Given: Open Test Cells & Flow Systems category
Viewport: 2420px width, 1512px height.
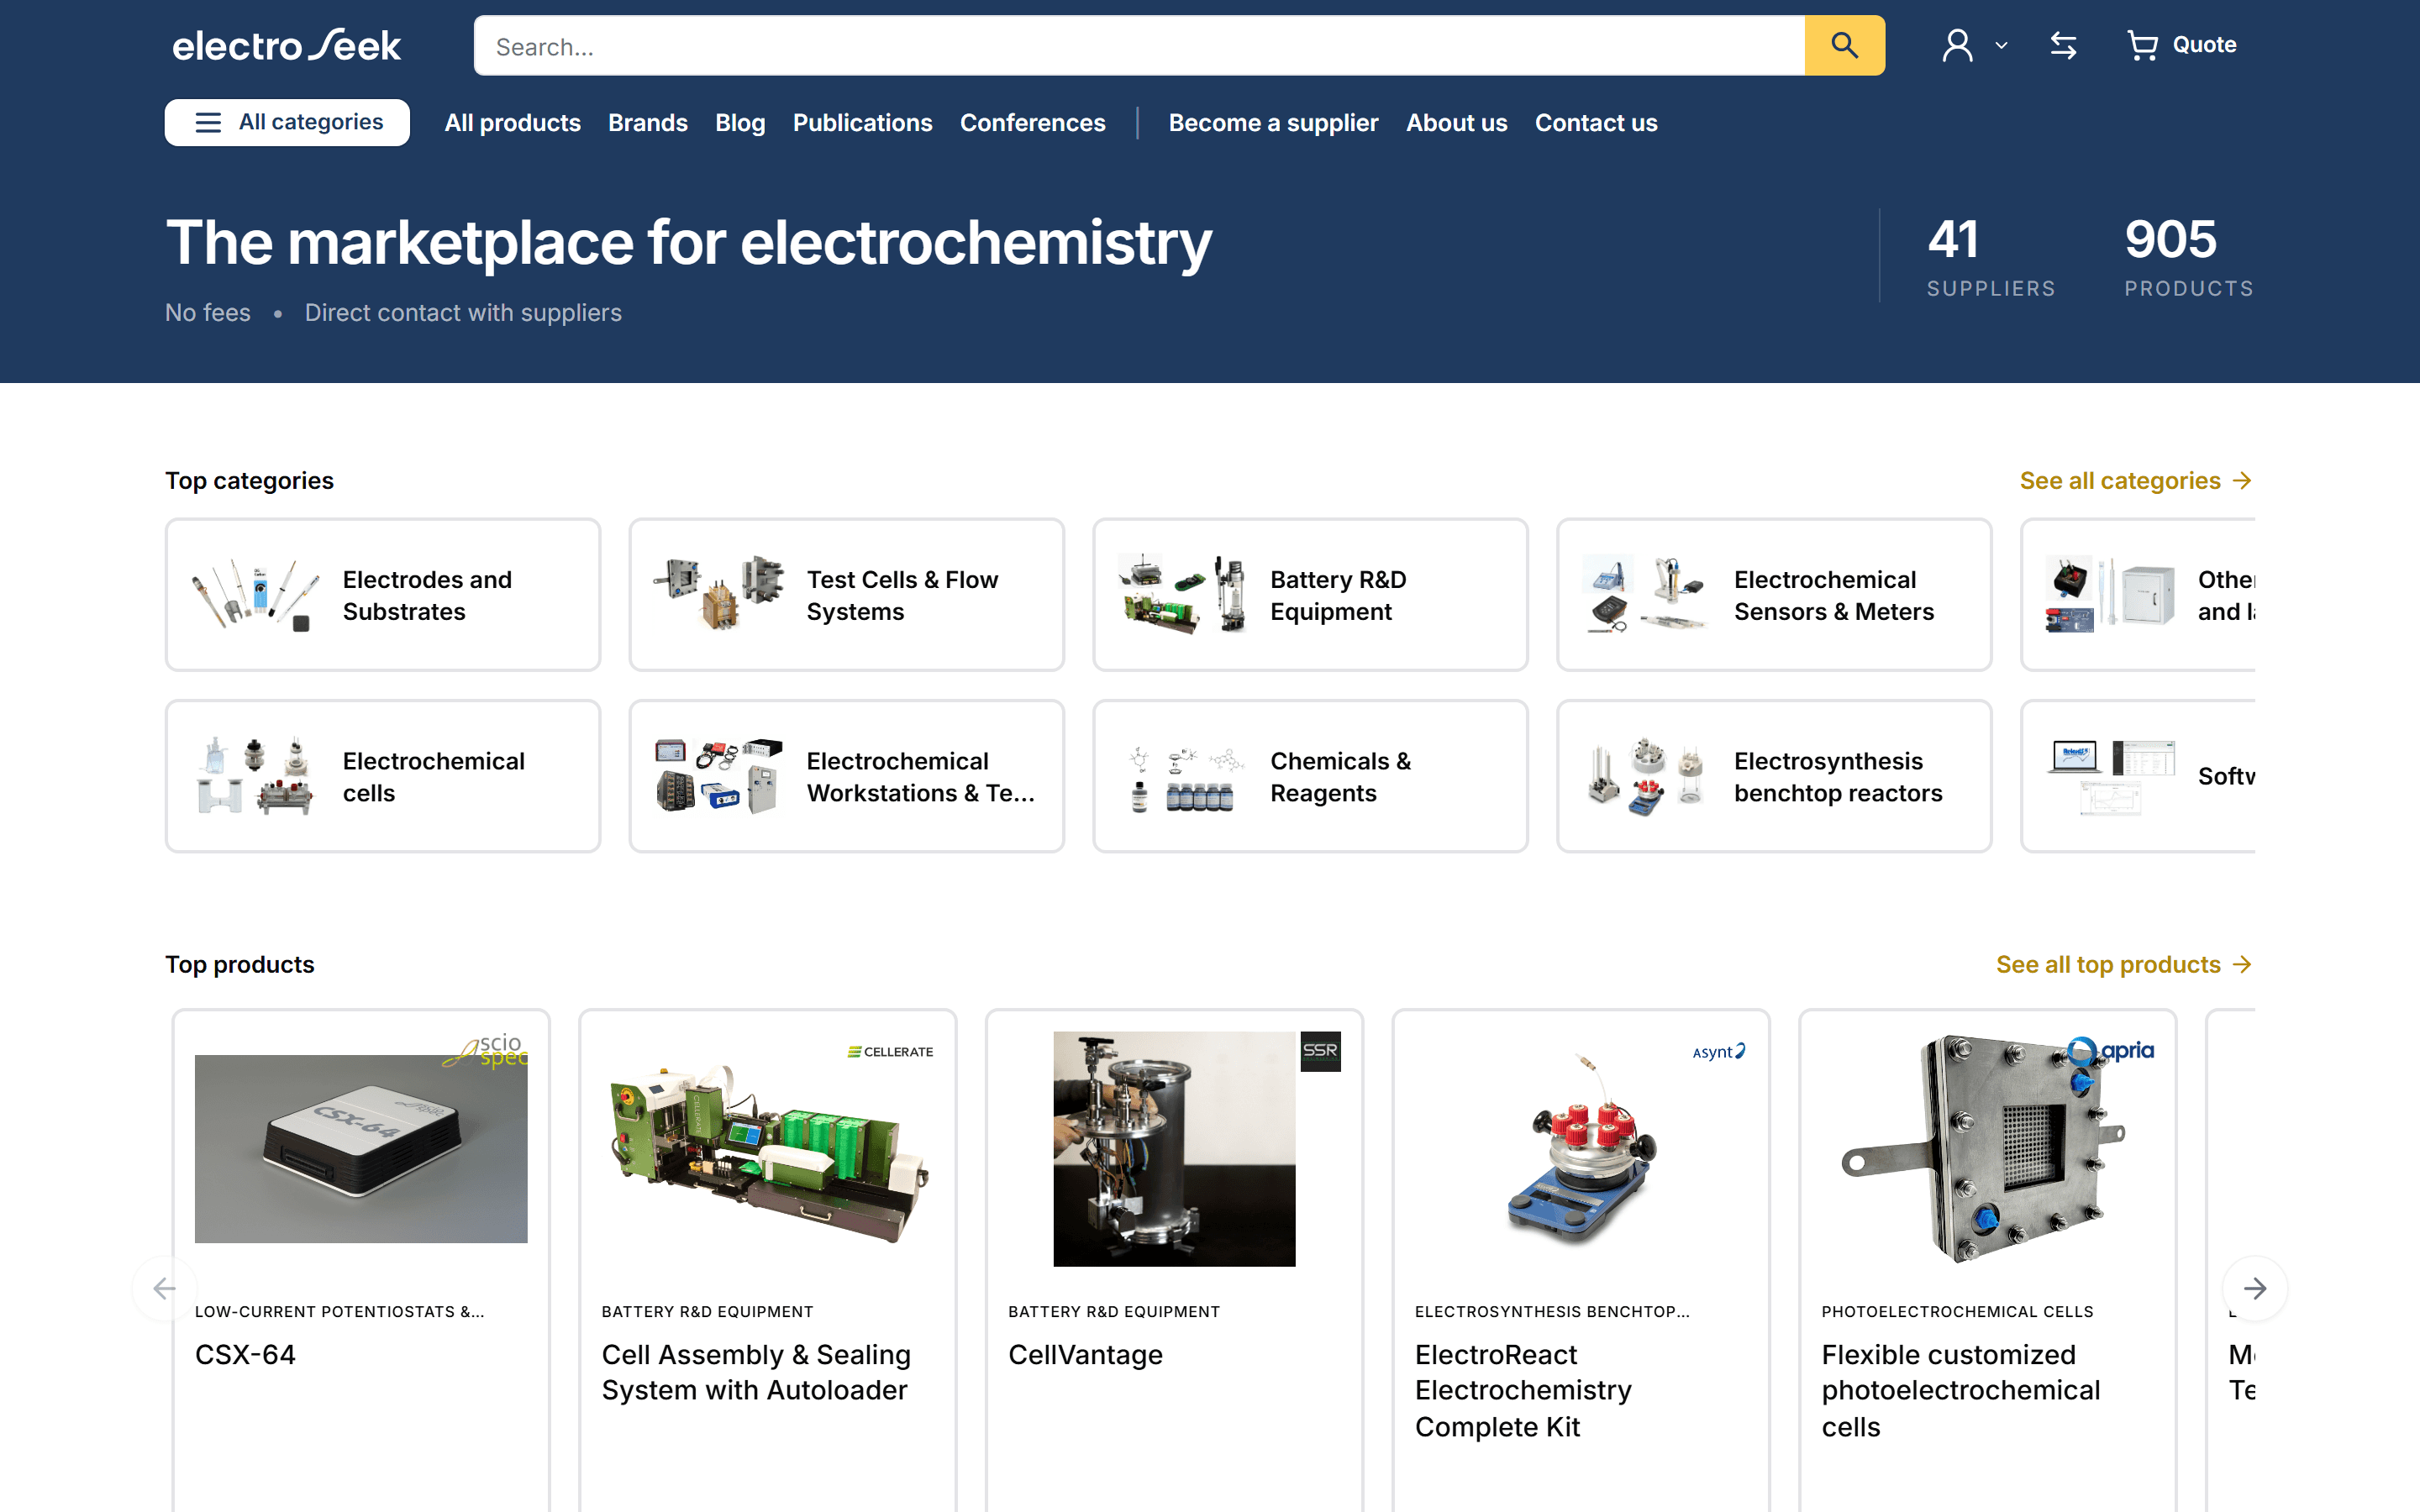Looking at the screenshot, I should pos(846,595).
